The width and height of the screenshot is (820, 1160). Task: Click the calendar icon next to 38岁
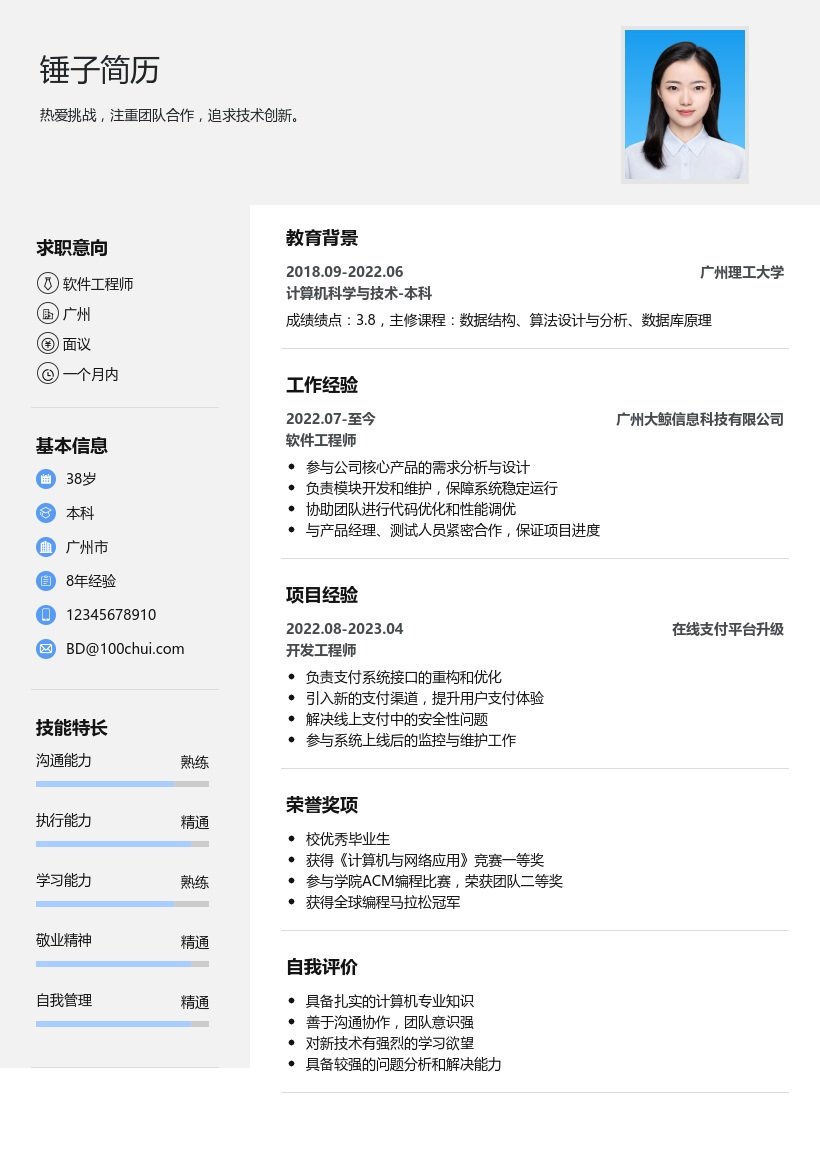tap(46, 479)
